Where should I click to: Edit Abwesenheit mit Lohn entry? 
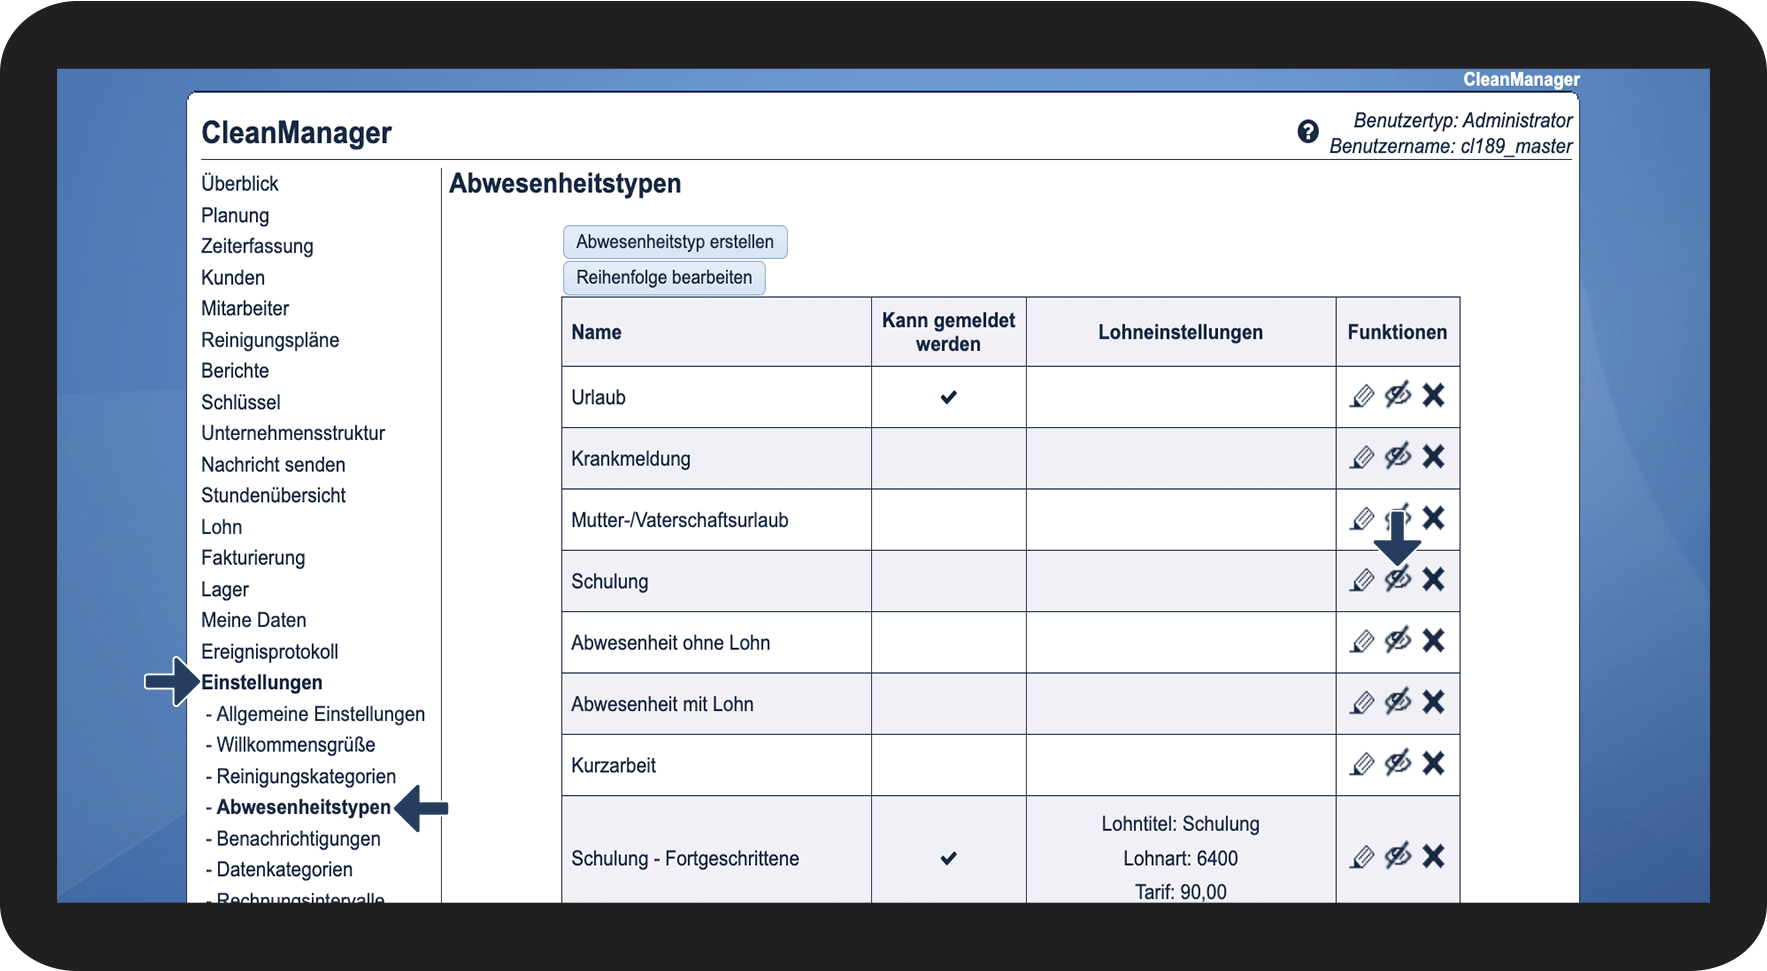click(x=1362, y=703)
